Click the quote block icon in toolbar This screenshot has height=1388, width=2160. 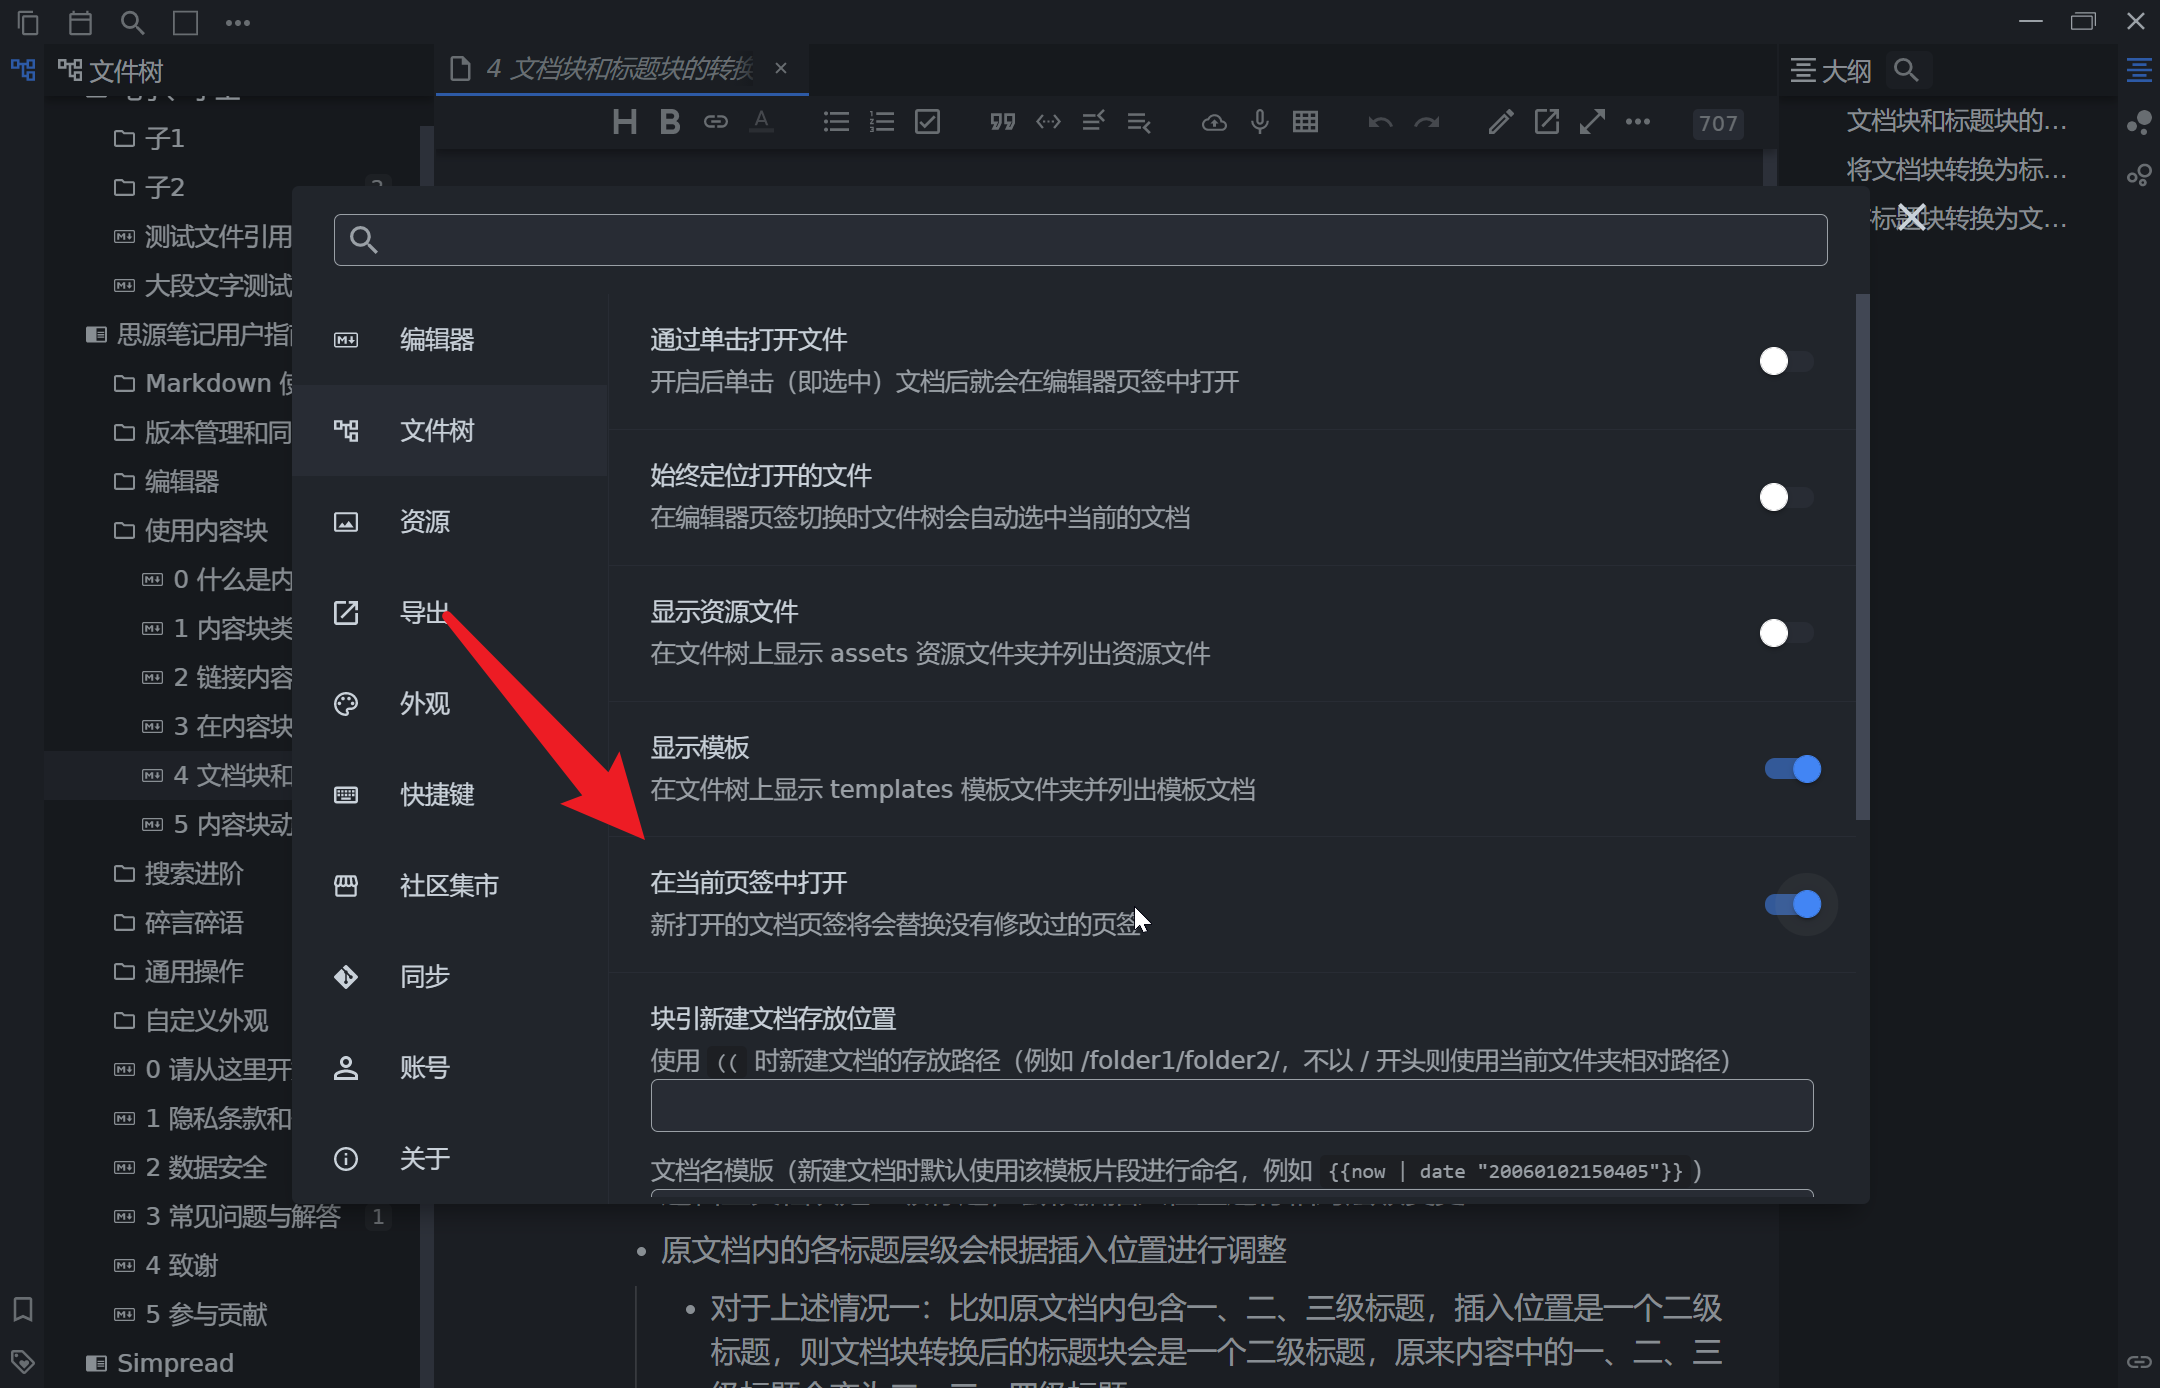click(x=1002, y=122)
